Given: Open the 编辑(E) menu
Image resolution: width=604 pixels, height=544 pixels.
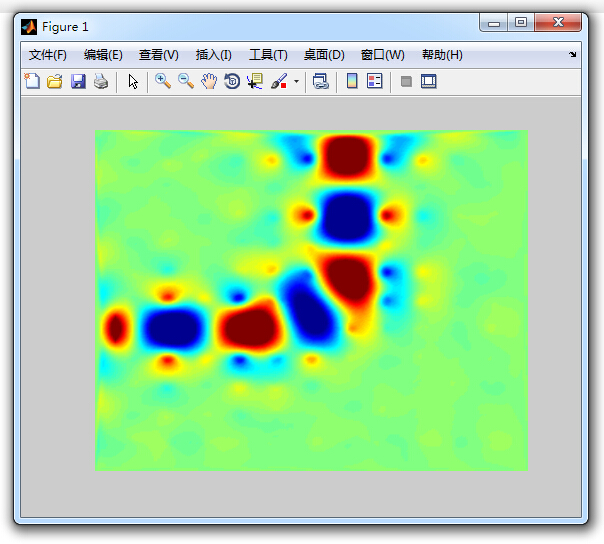Looking at the screenshot, I should coord(103,55).
